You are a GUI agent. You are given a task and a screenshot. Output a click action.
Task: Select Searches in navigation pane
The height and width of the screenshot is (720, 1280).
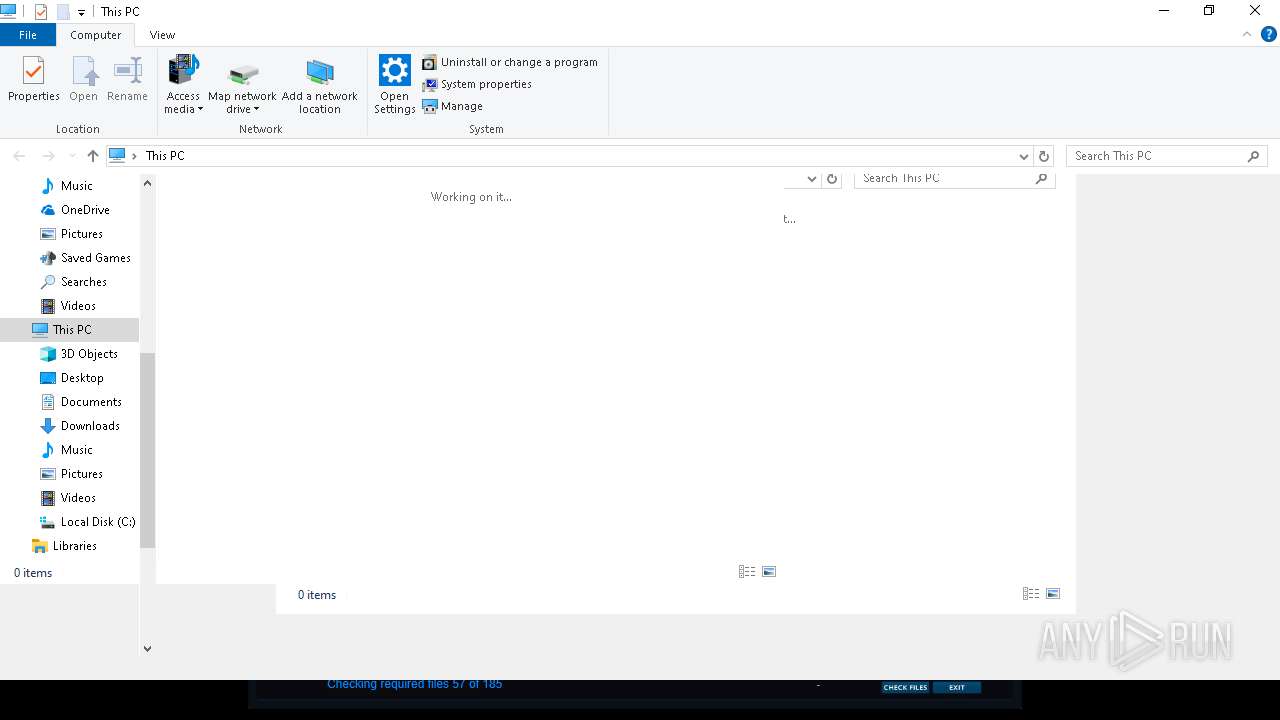(x=82, y=282)
